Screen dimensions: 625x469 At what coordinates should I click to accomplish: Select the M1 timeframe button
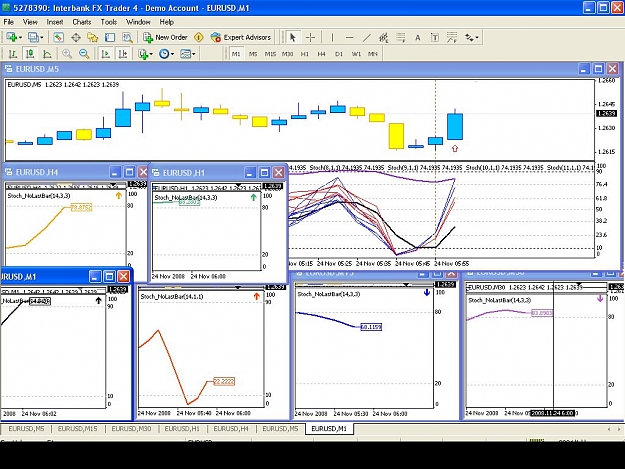[236, 54]
